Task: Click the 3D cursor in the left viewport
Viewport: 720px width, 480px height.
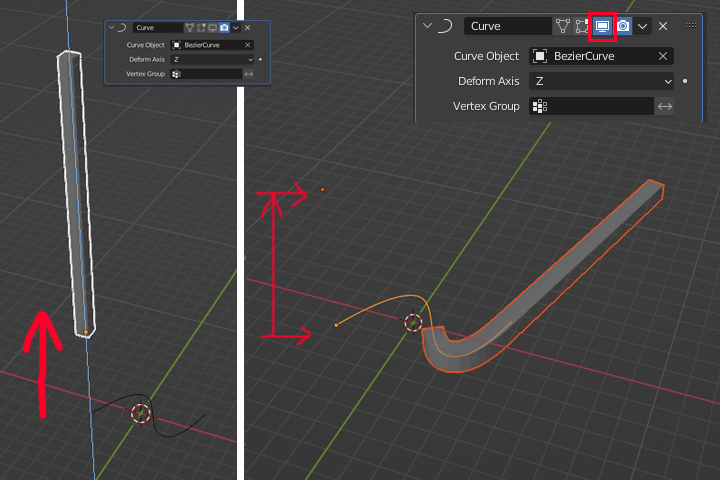Action: tap(141, 413)
